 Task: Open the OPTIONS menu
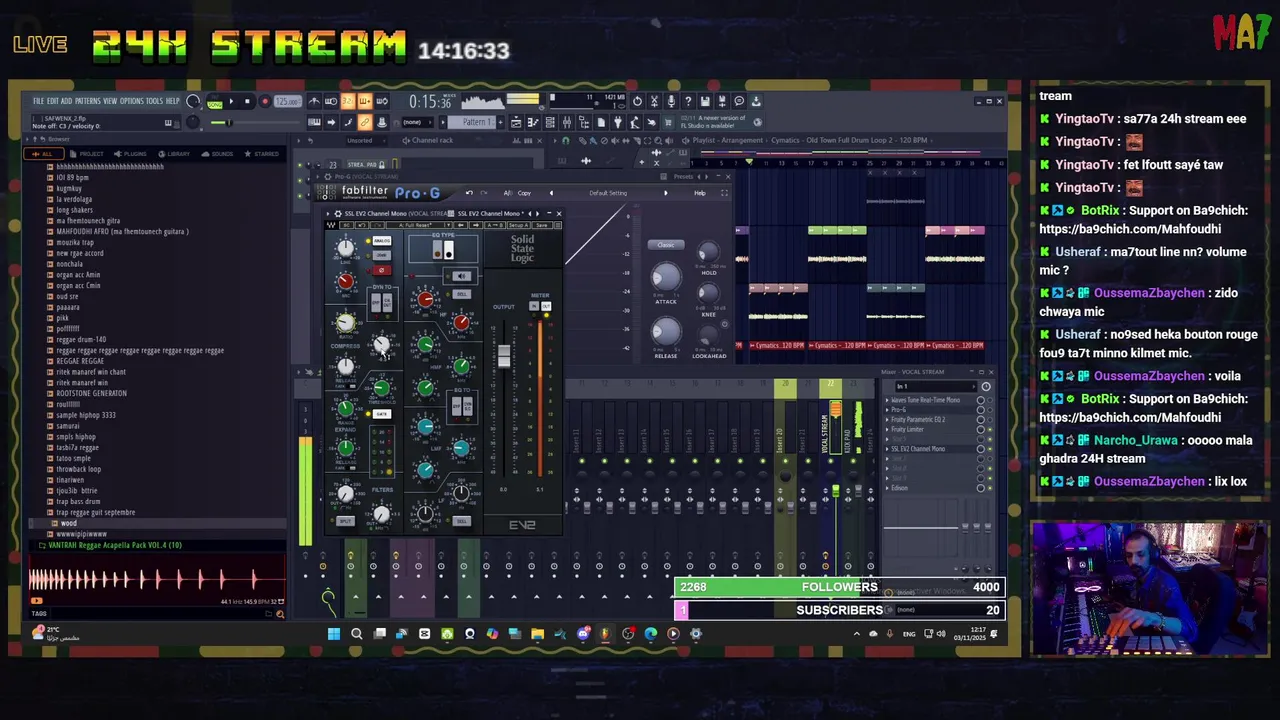[132, 101]
